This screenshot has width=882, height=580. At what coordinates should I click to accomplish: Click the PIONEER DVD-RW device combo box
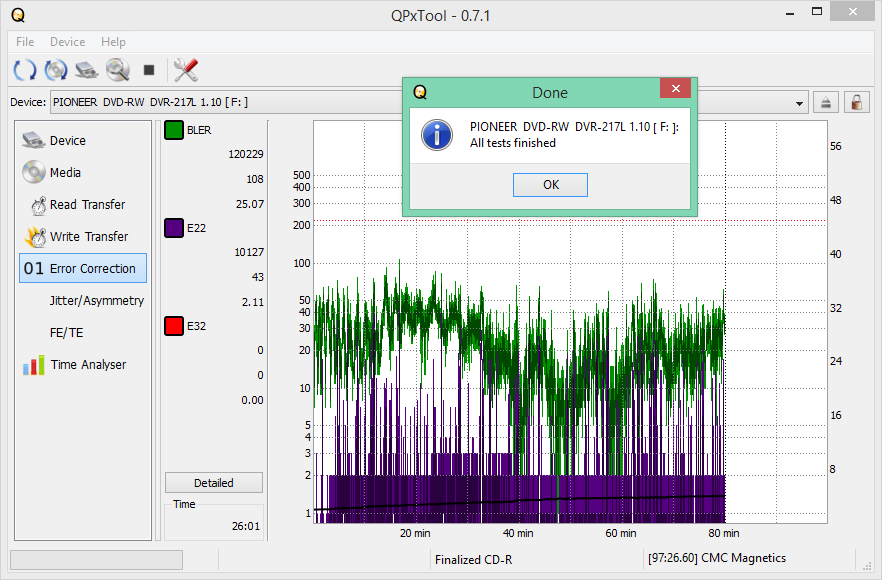point(429,102)
